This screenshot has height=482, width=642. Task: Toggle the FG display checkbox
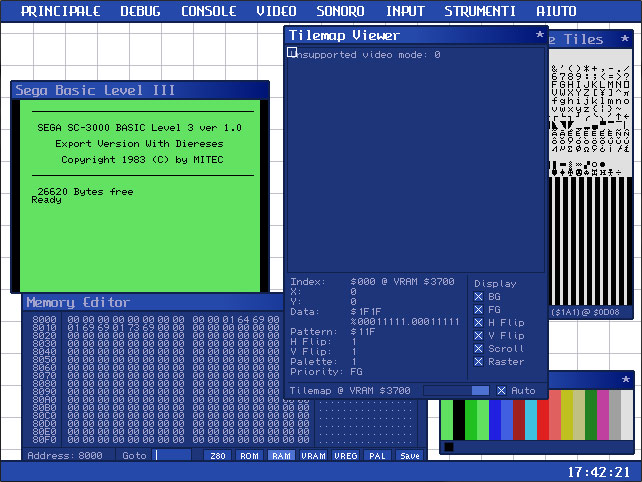point(478,310)
